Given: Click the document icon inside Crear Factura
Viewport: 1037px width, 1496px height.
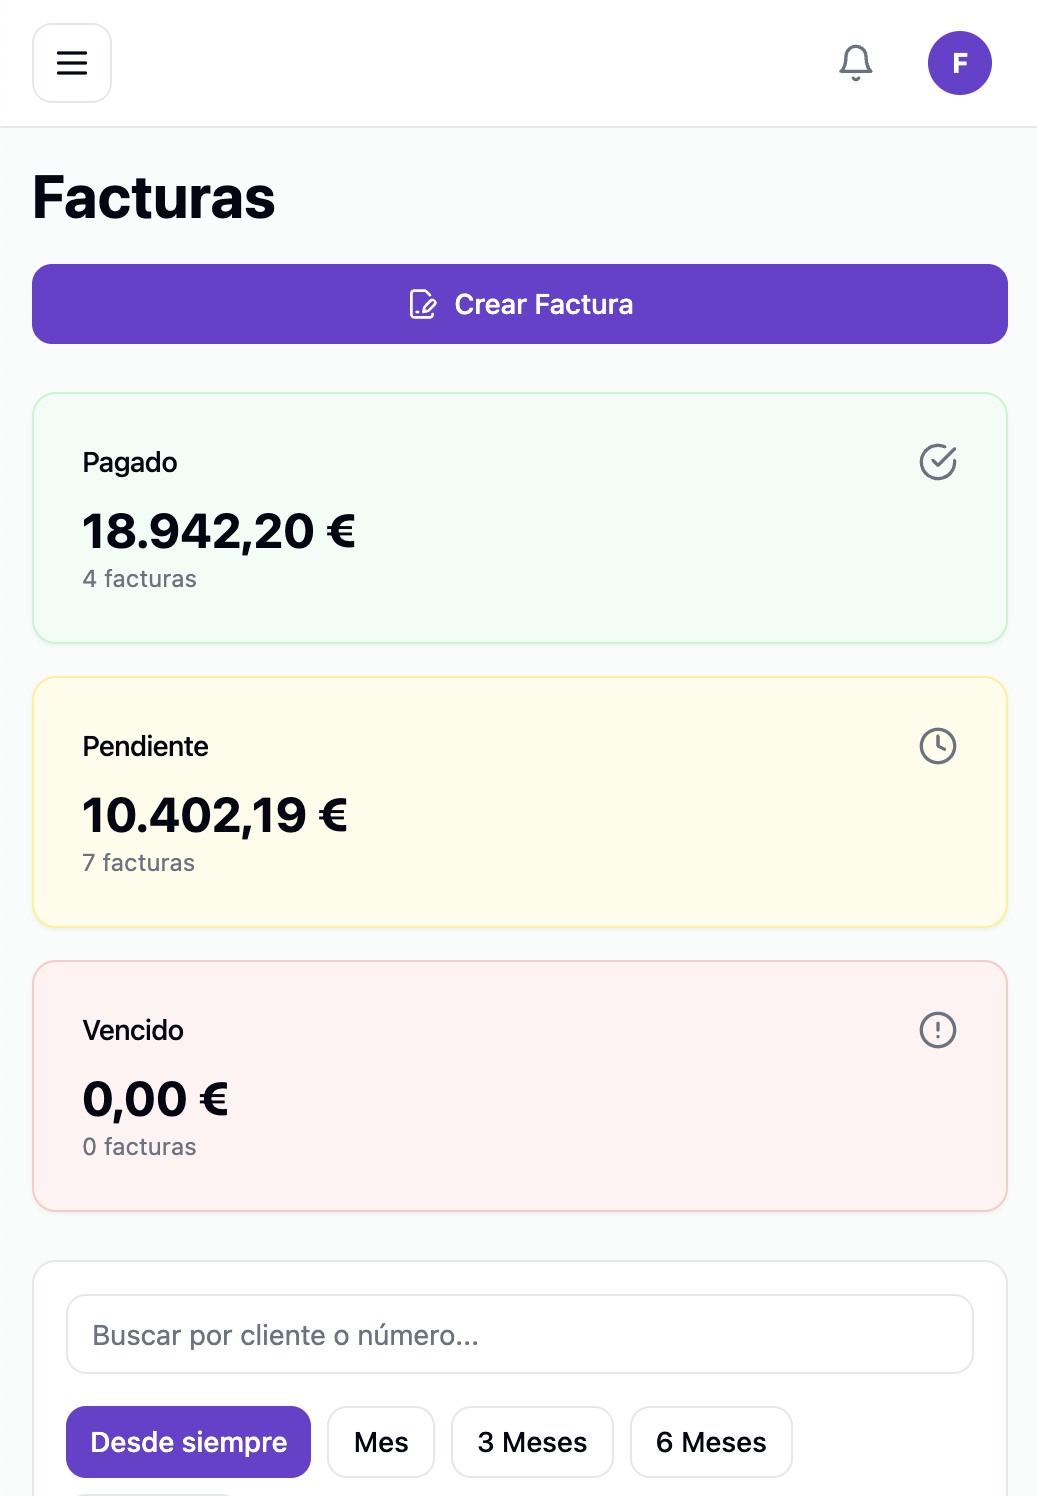Looking at the screenshot, I should coord(421,304).
